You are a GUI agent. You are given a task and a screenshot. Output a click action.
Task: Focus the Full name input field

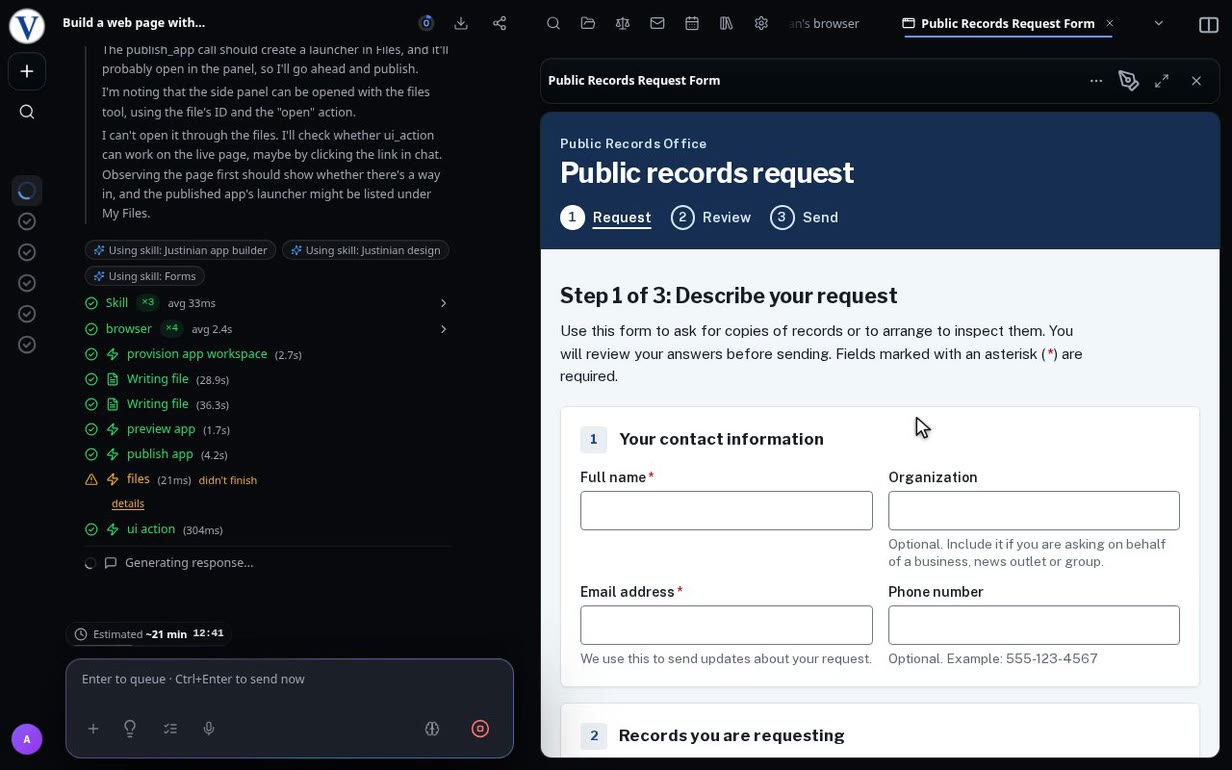pos(726,511)
